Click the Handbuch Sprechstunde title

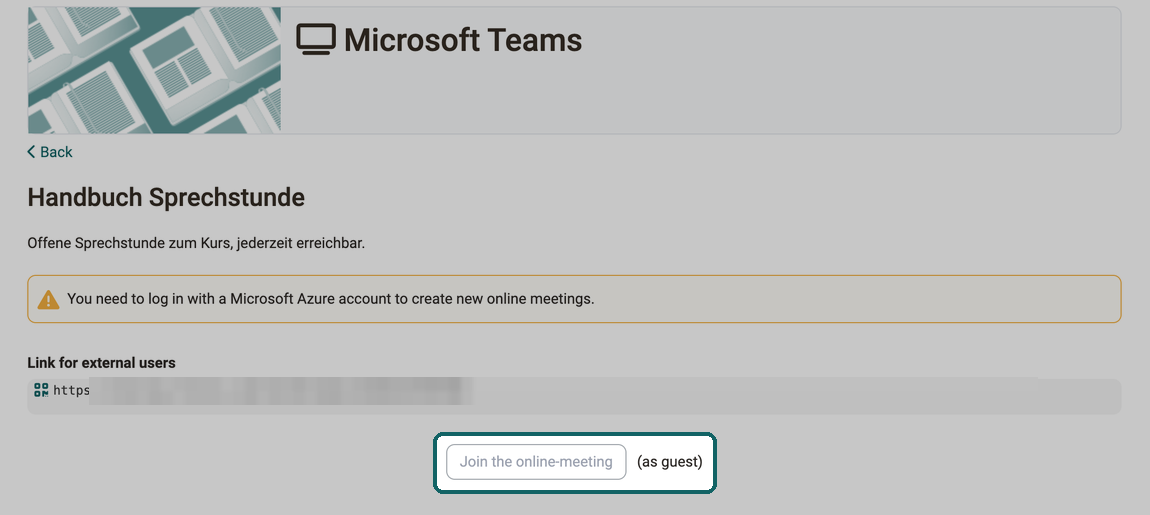166,197
